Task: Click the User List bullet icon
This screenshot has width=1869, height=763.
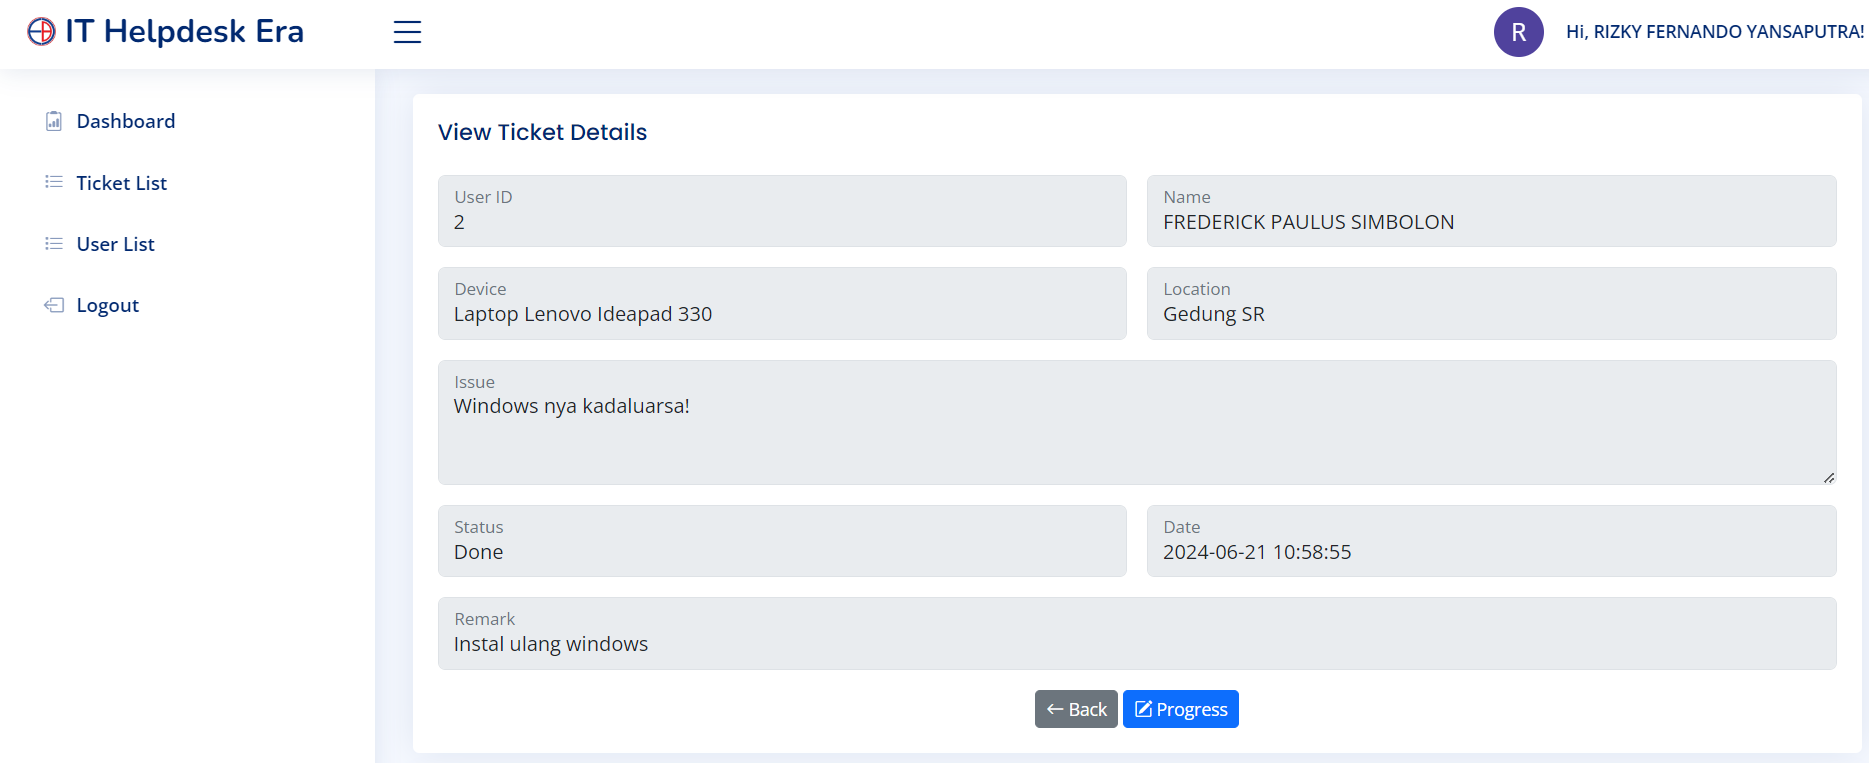Action: click(x=54, y=244)
